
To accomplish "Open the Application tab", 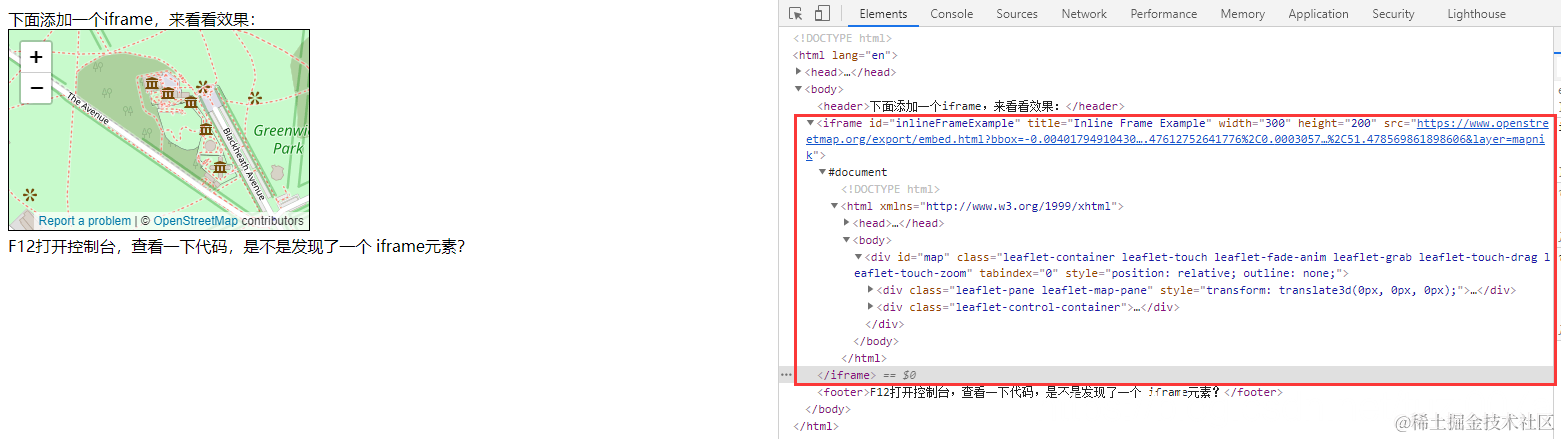I will tap(1318, 13).
